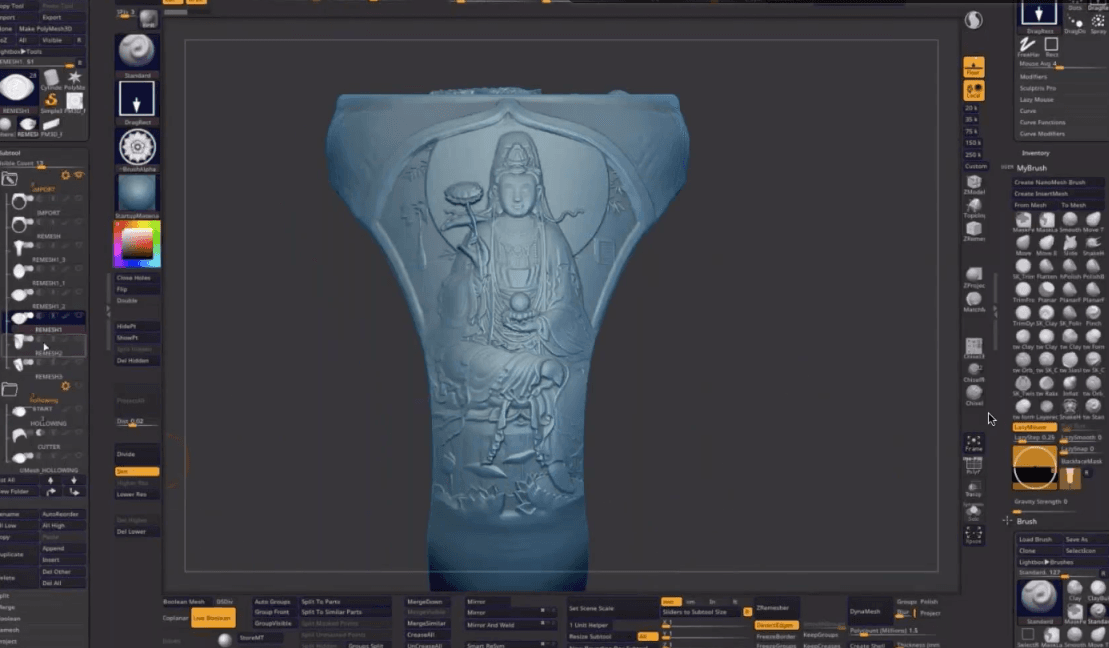The height and width of the screenshot is (648, 1109).
Task: Click the Dist 0.02 slider
Action: pyautogui.click(x=137, y=422)
